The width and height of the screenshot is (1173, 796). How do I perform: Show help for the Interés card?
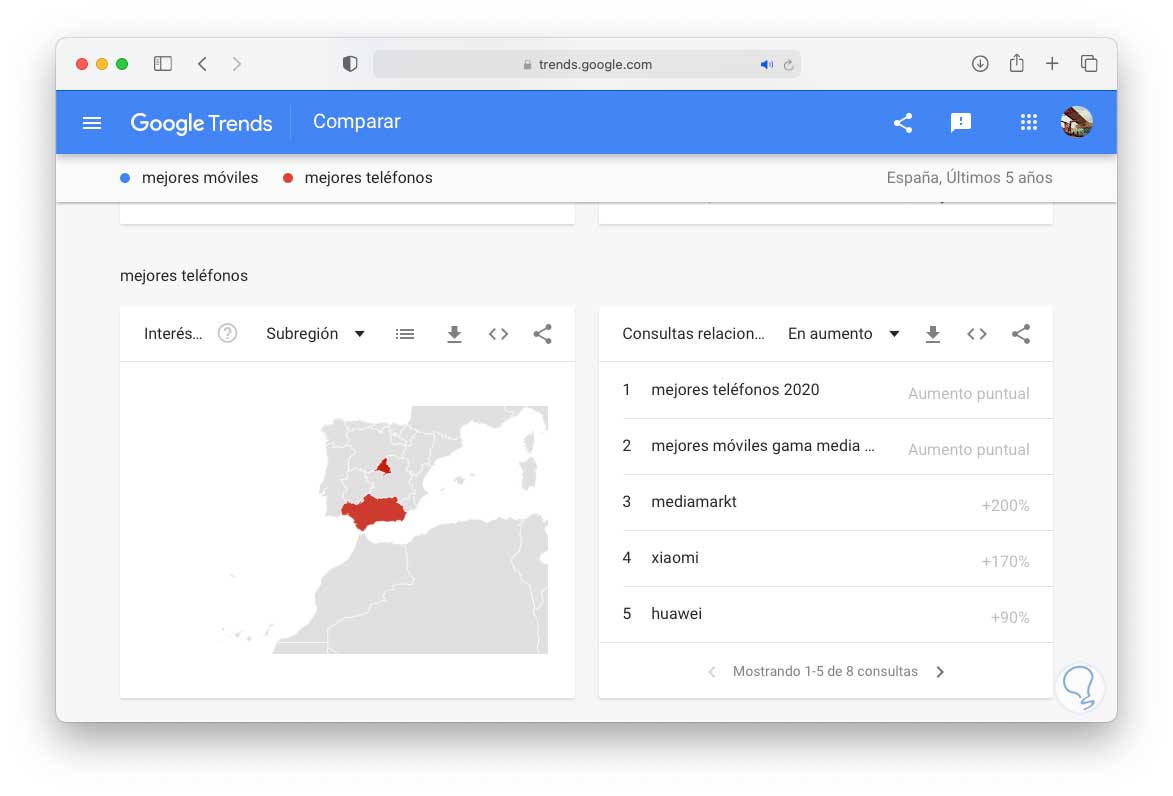[228, 334]
